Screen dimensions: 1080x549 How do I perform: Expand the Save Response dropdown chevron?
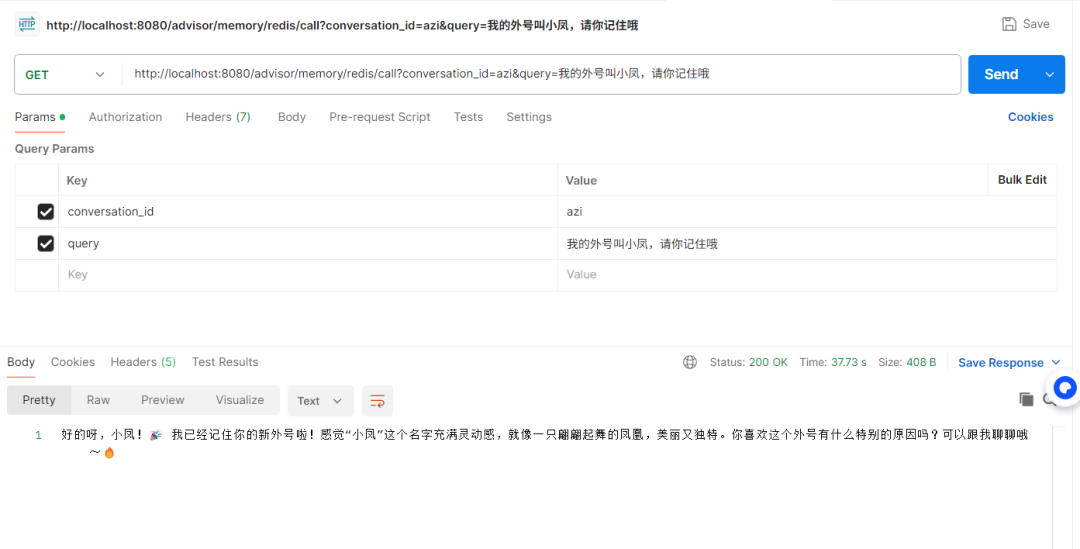pyautogui.click(x=1056, y=362)
